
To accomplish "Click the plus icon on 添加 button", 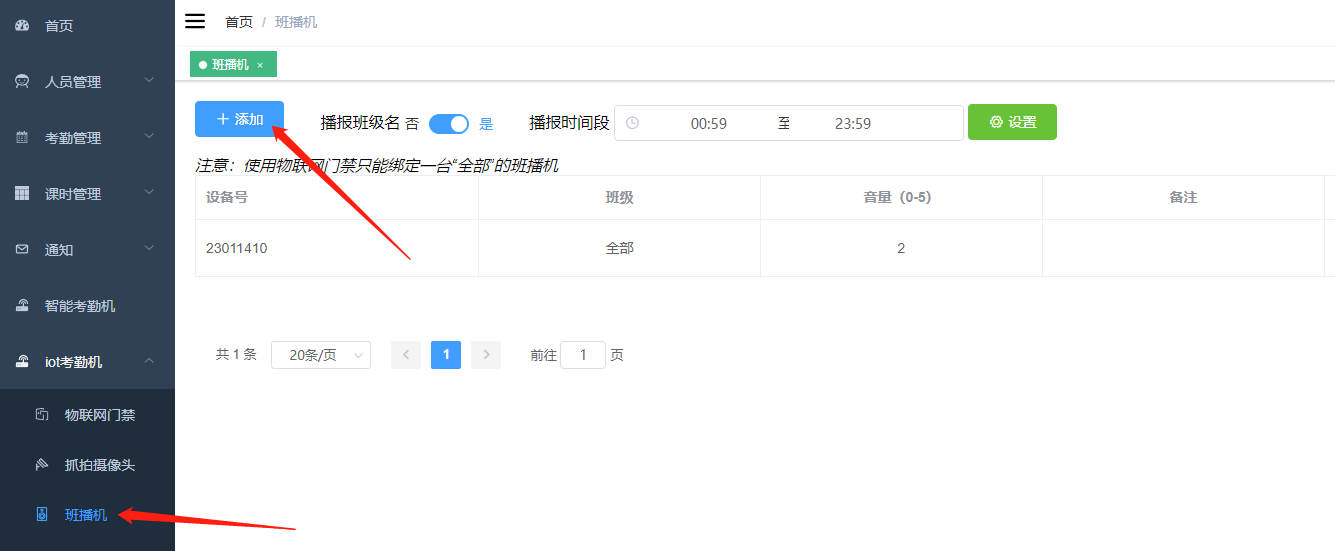I will [x=223, y=119].
